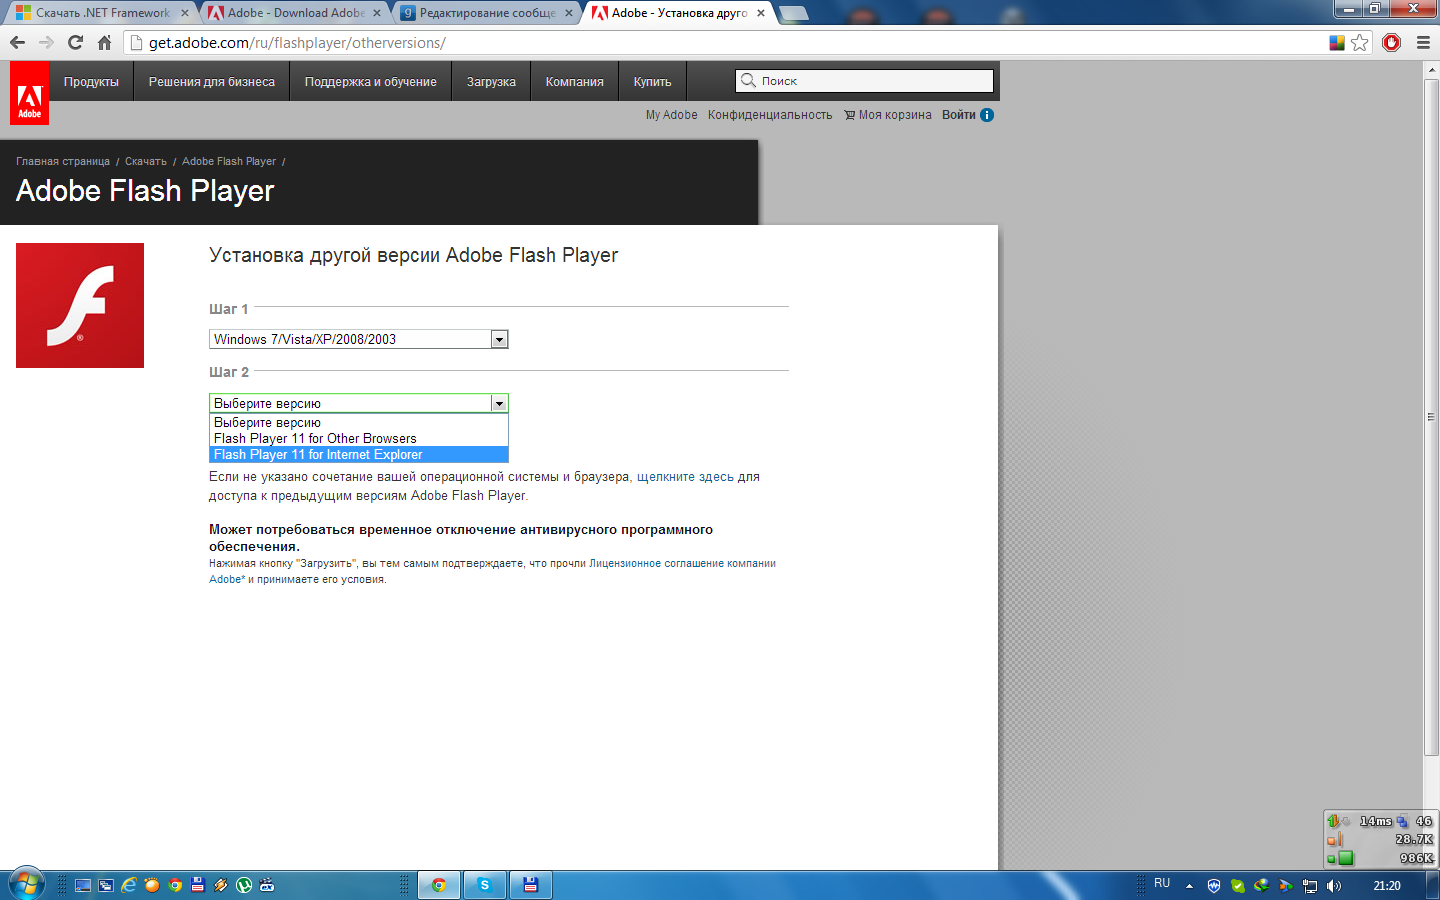Launch uTorrent from quick launch bar
This screenshot has width=1440, height=900.
pos(244,885)
